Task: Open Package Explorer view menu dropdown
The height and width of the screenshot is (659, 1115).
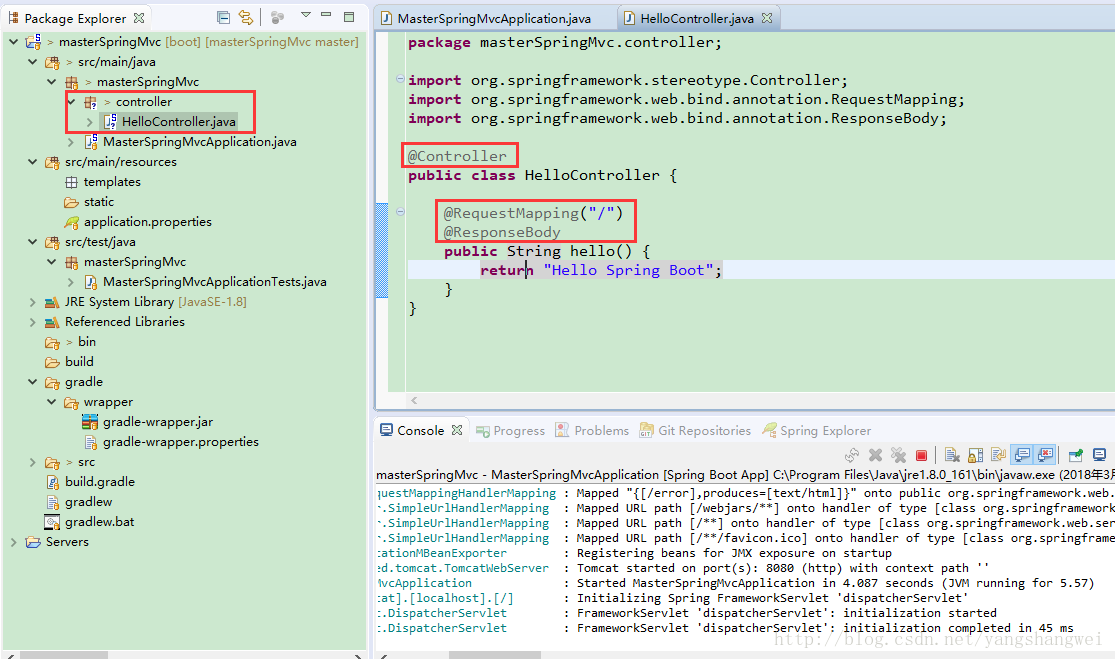Action: tap(306, 16)
